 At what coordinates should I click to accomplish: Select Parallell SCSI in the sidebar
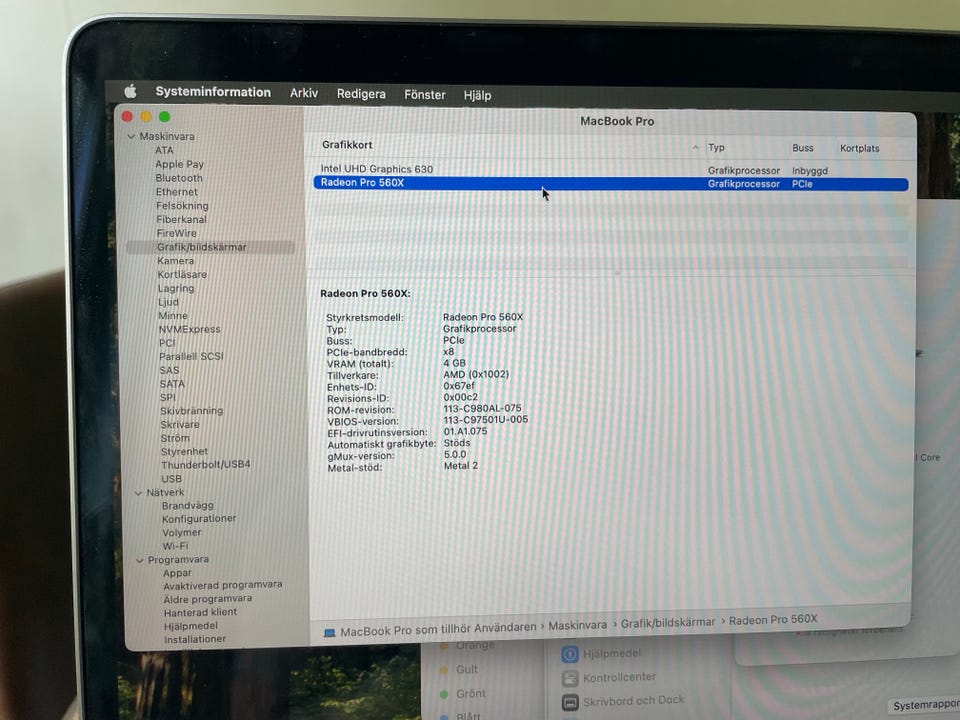(x=192, y=356)
